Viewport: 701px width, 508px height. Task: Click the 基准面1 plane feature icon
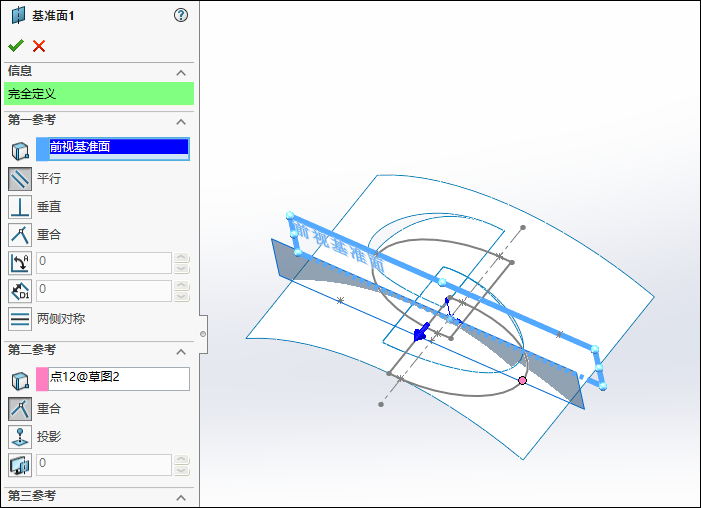[18, 15]
